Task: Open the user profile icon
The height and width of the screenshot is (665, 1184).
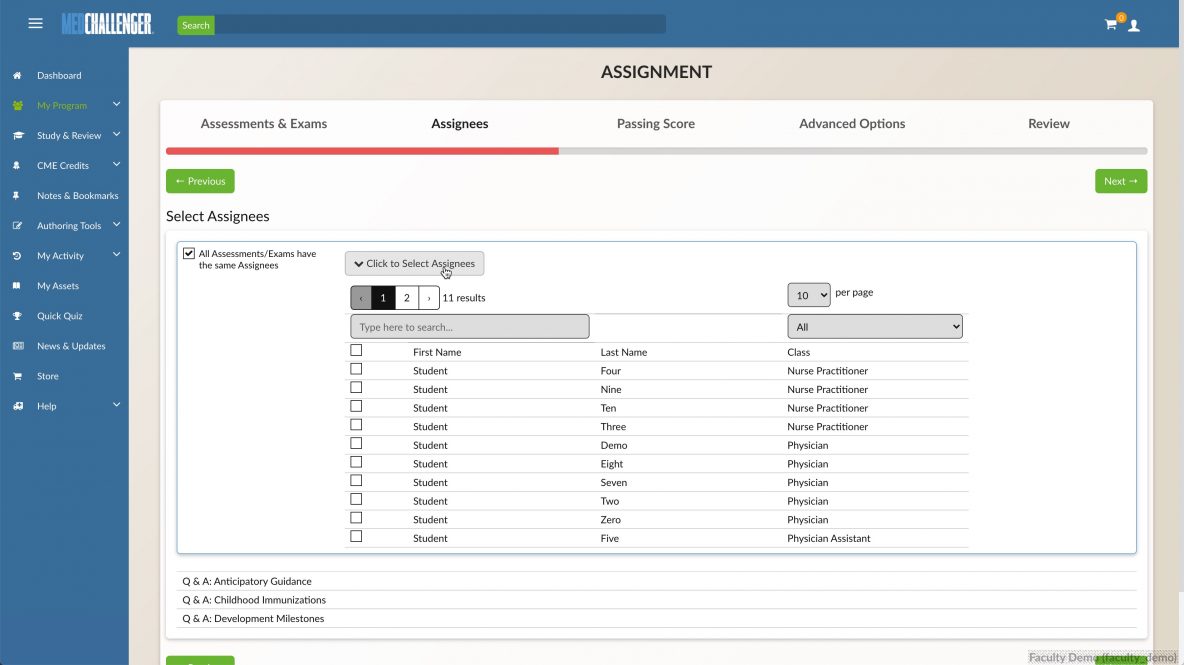Action: (1133, 26)
